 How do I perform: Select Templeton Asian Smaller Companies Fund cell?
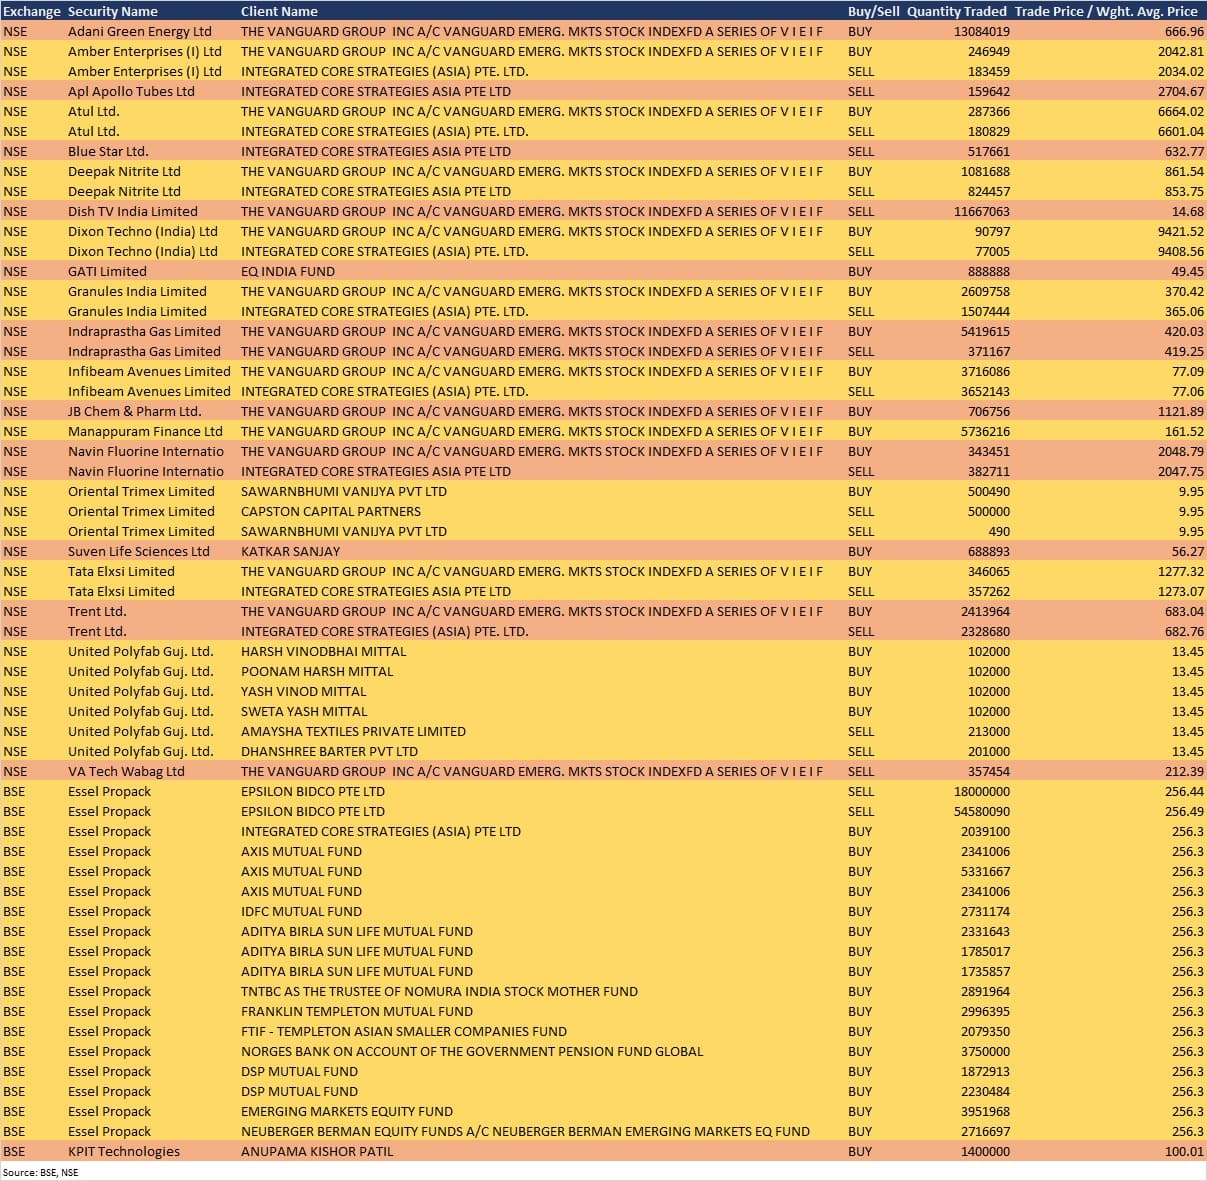(404, 1031)
